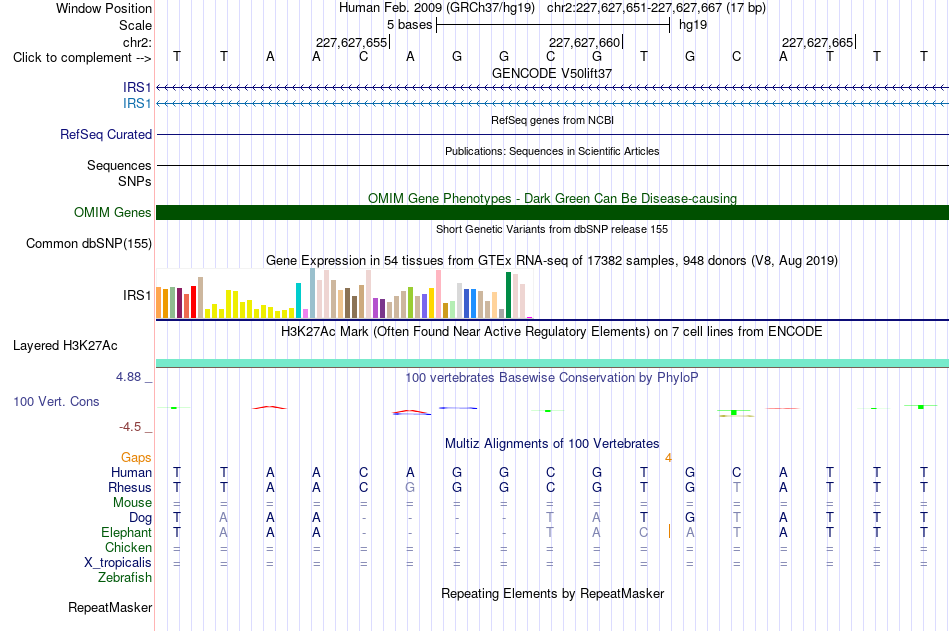Click the '5 bases' scale bar label
Image resolution: width=950 pixels, height=631 pixels.
coord(410,25)
